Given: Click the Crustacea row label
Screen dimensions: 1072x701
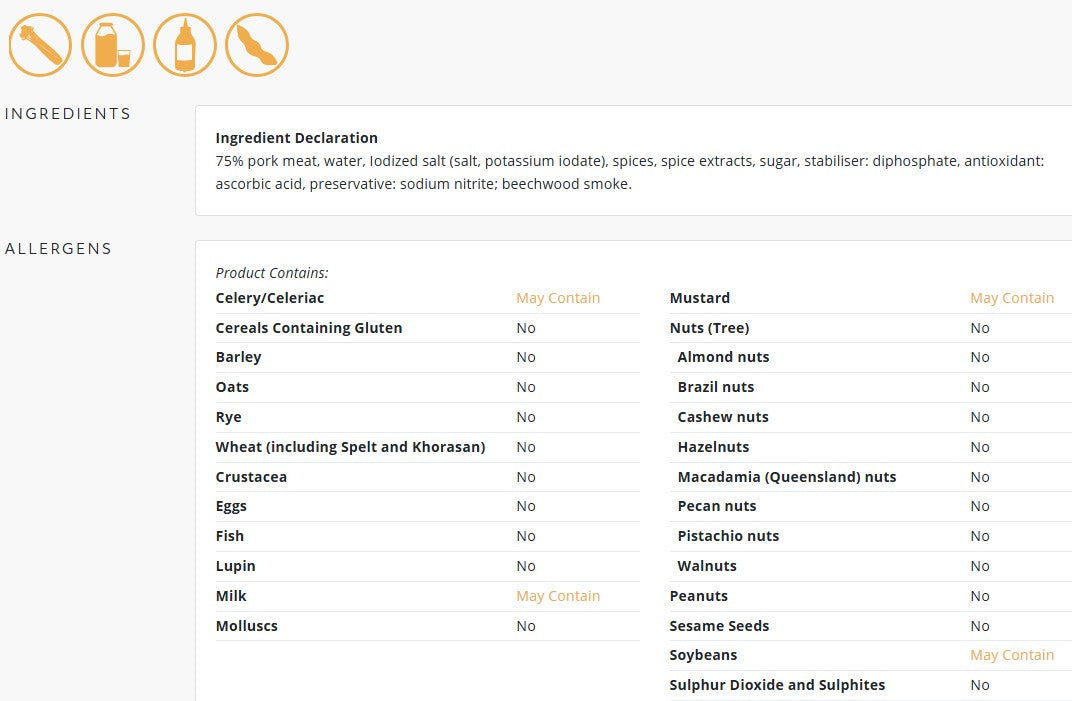Looking at the screenshot, I should tap(252, 477).
